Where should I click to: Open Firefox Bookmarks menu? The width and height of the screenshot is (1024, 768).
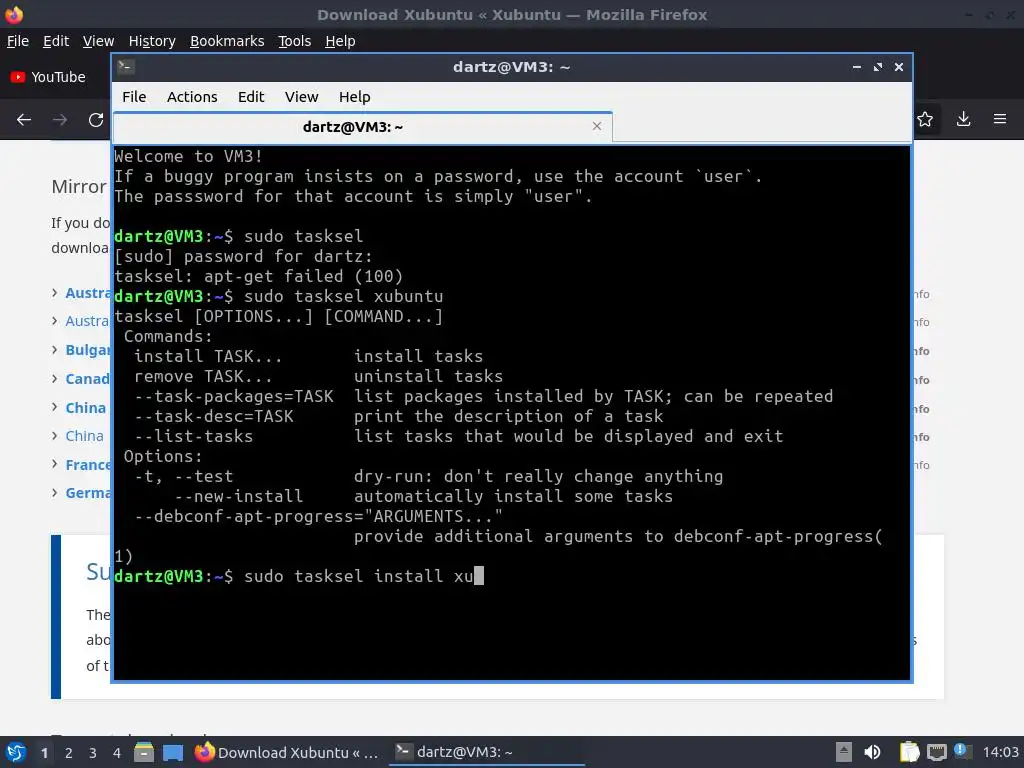click(x=227, y=41)
